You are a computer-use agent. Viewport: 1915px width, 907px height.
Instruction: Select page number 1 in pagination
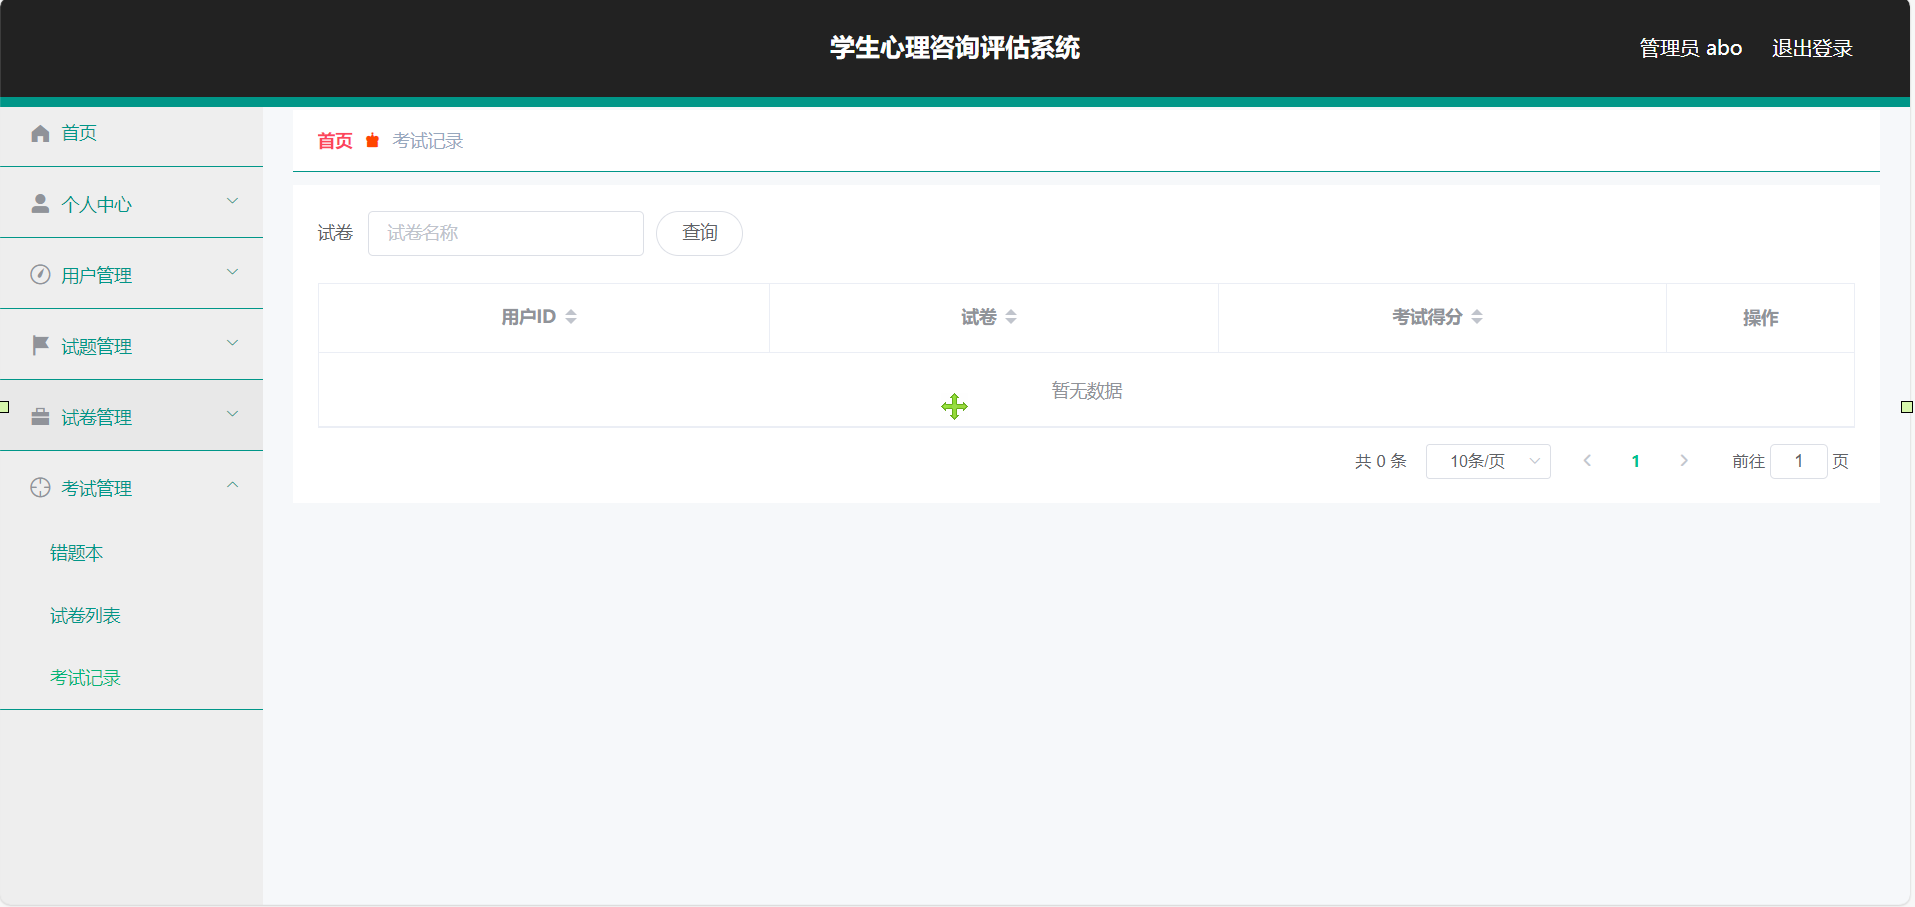pos(1635,461)
